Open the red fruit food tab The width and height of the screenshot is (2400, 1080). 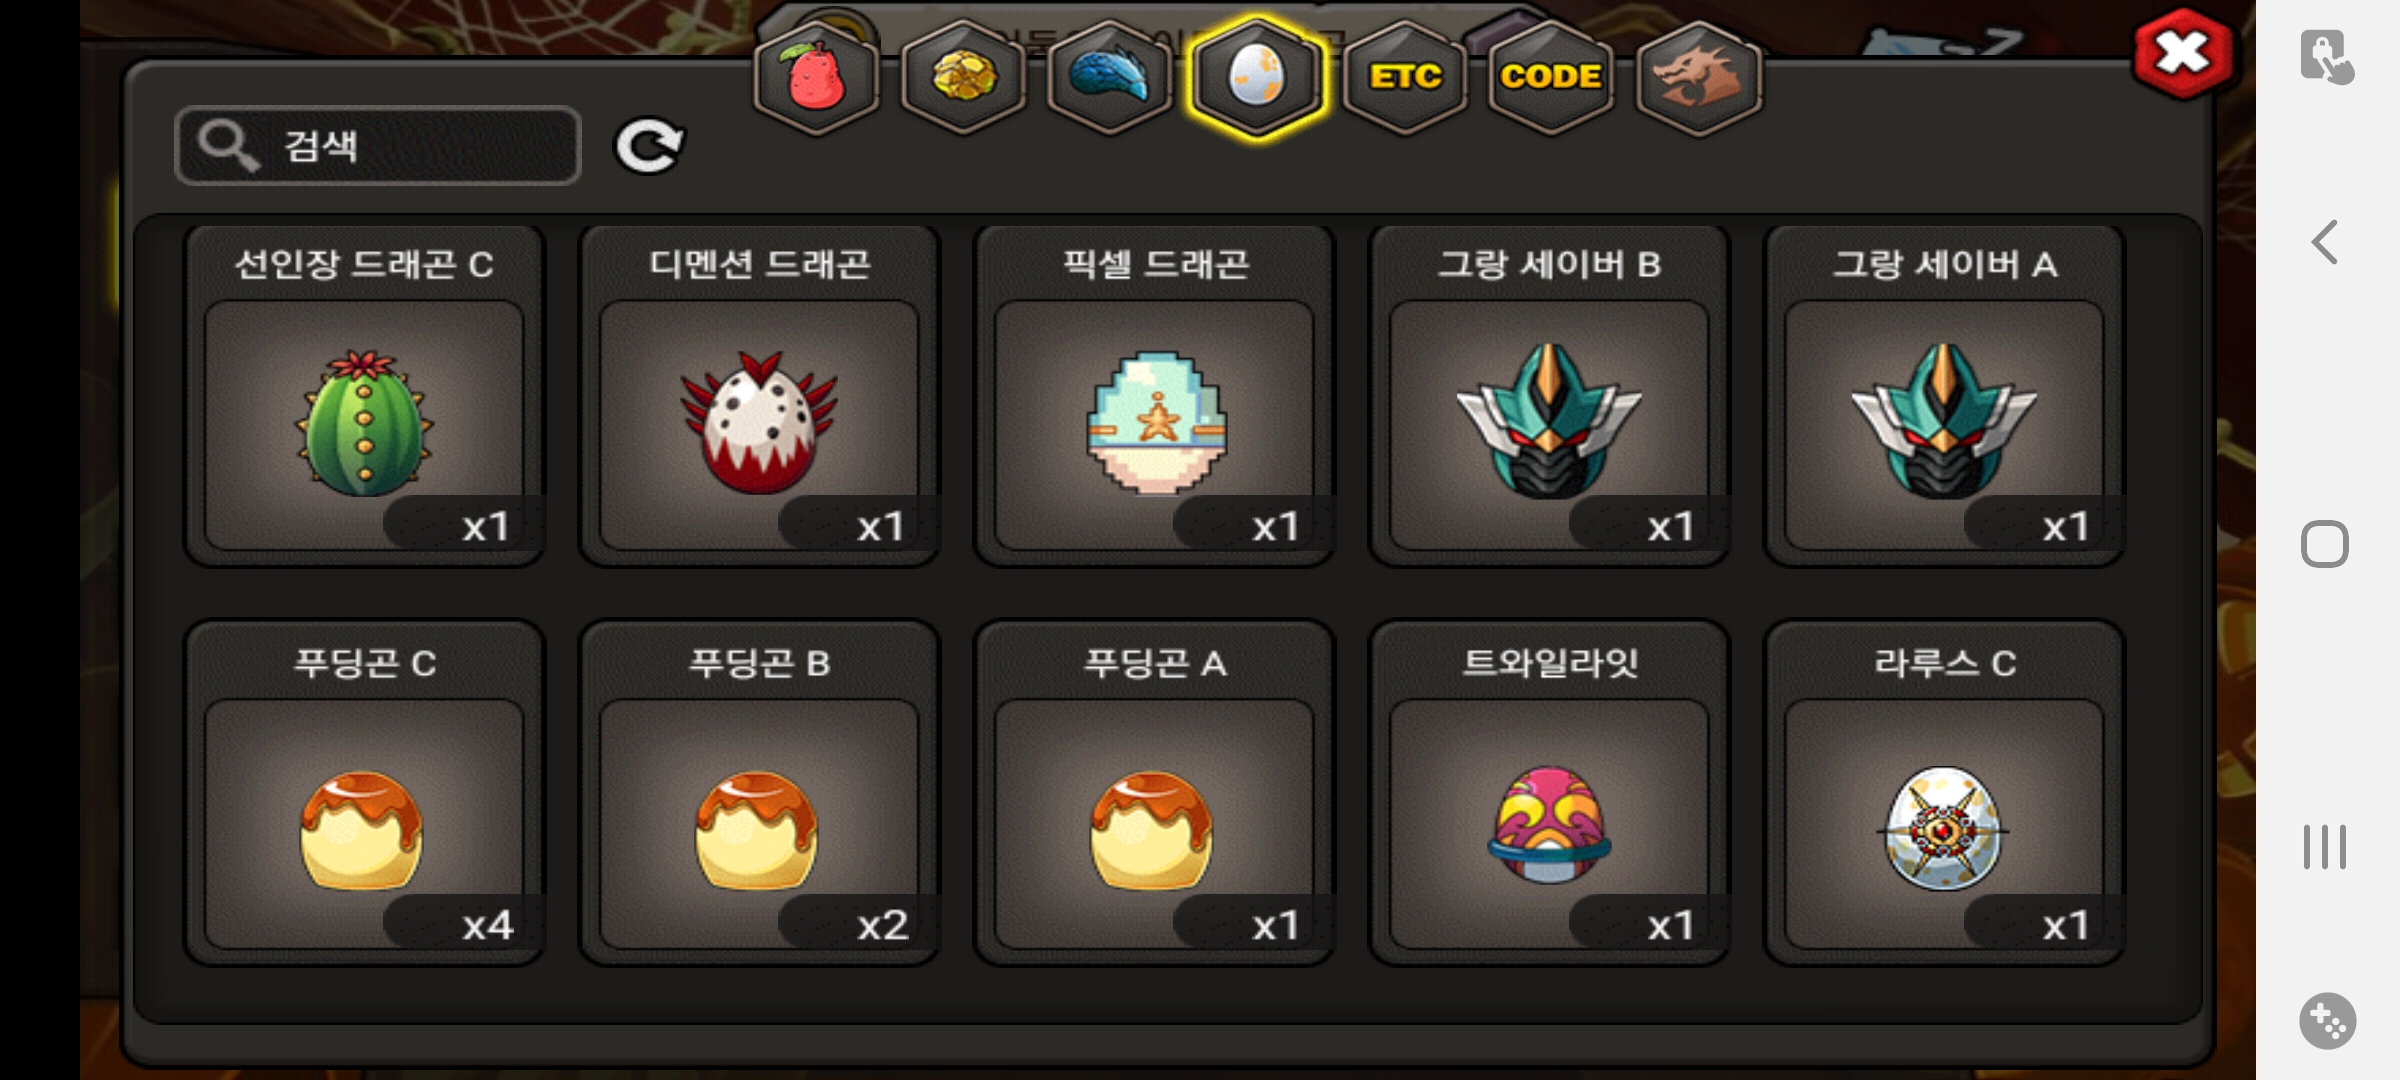pyautogui.click(x=816, y=78)
